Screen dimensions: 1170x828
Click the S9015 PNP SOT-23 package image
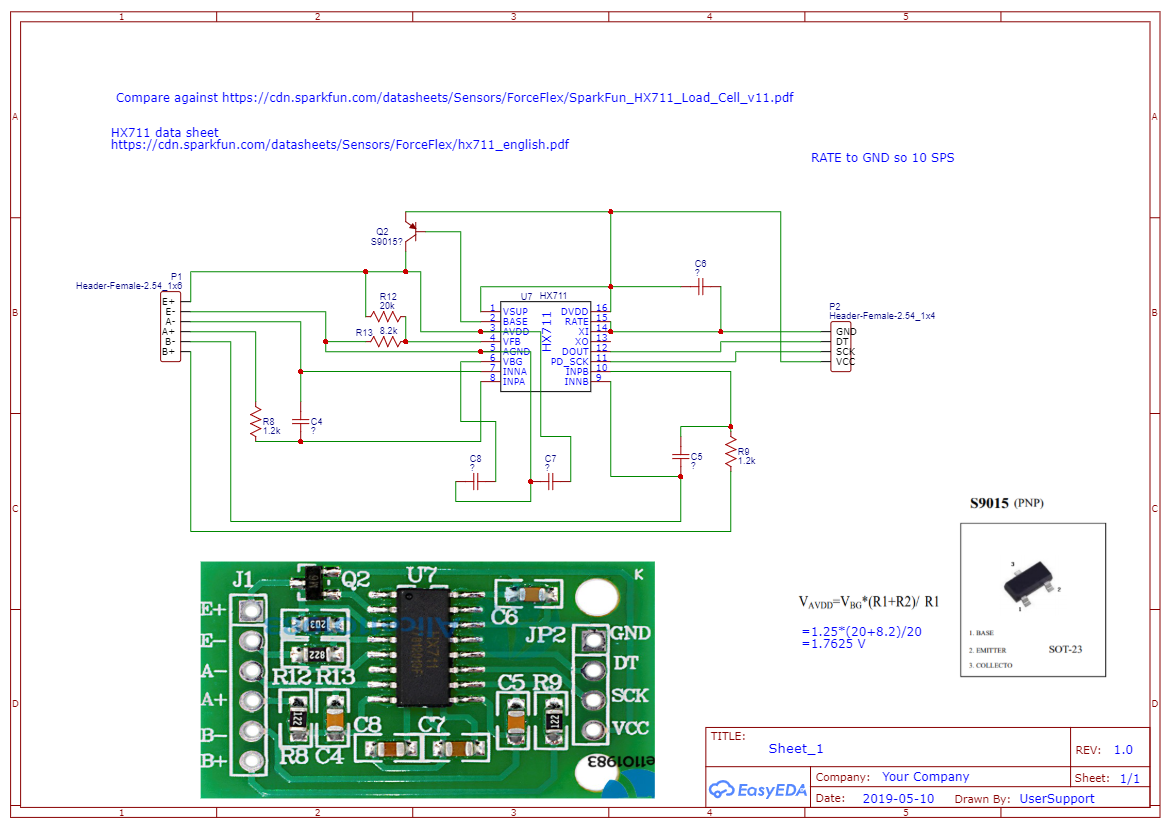[x=1033, y=600]
